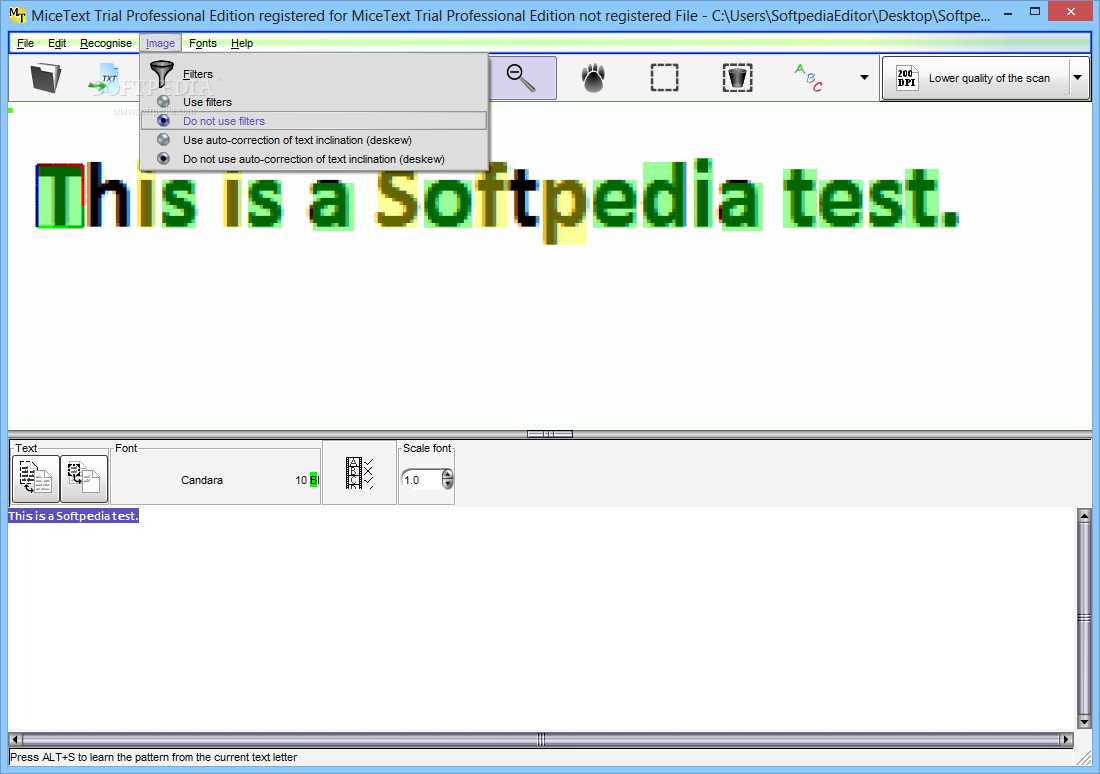Click the first text layout icon in Text group
This screenshot has height=774, width=1100.
(x=36, y=479)
